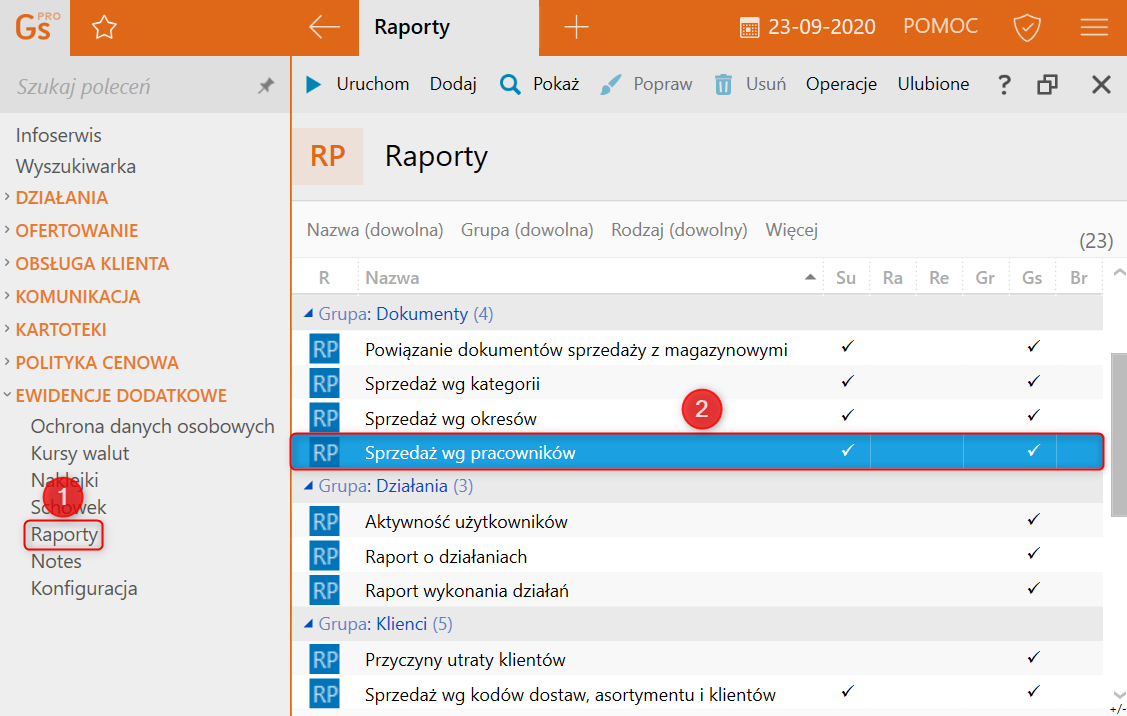Click RP icon of Sprzedaż wg okresów
Viewport: 1127px width, 716px height.
325,418
